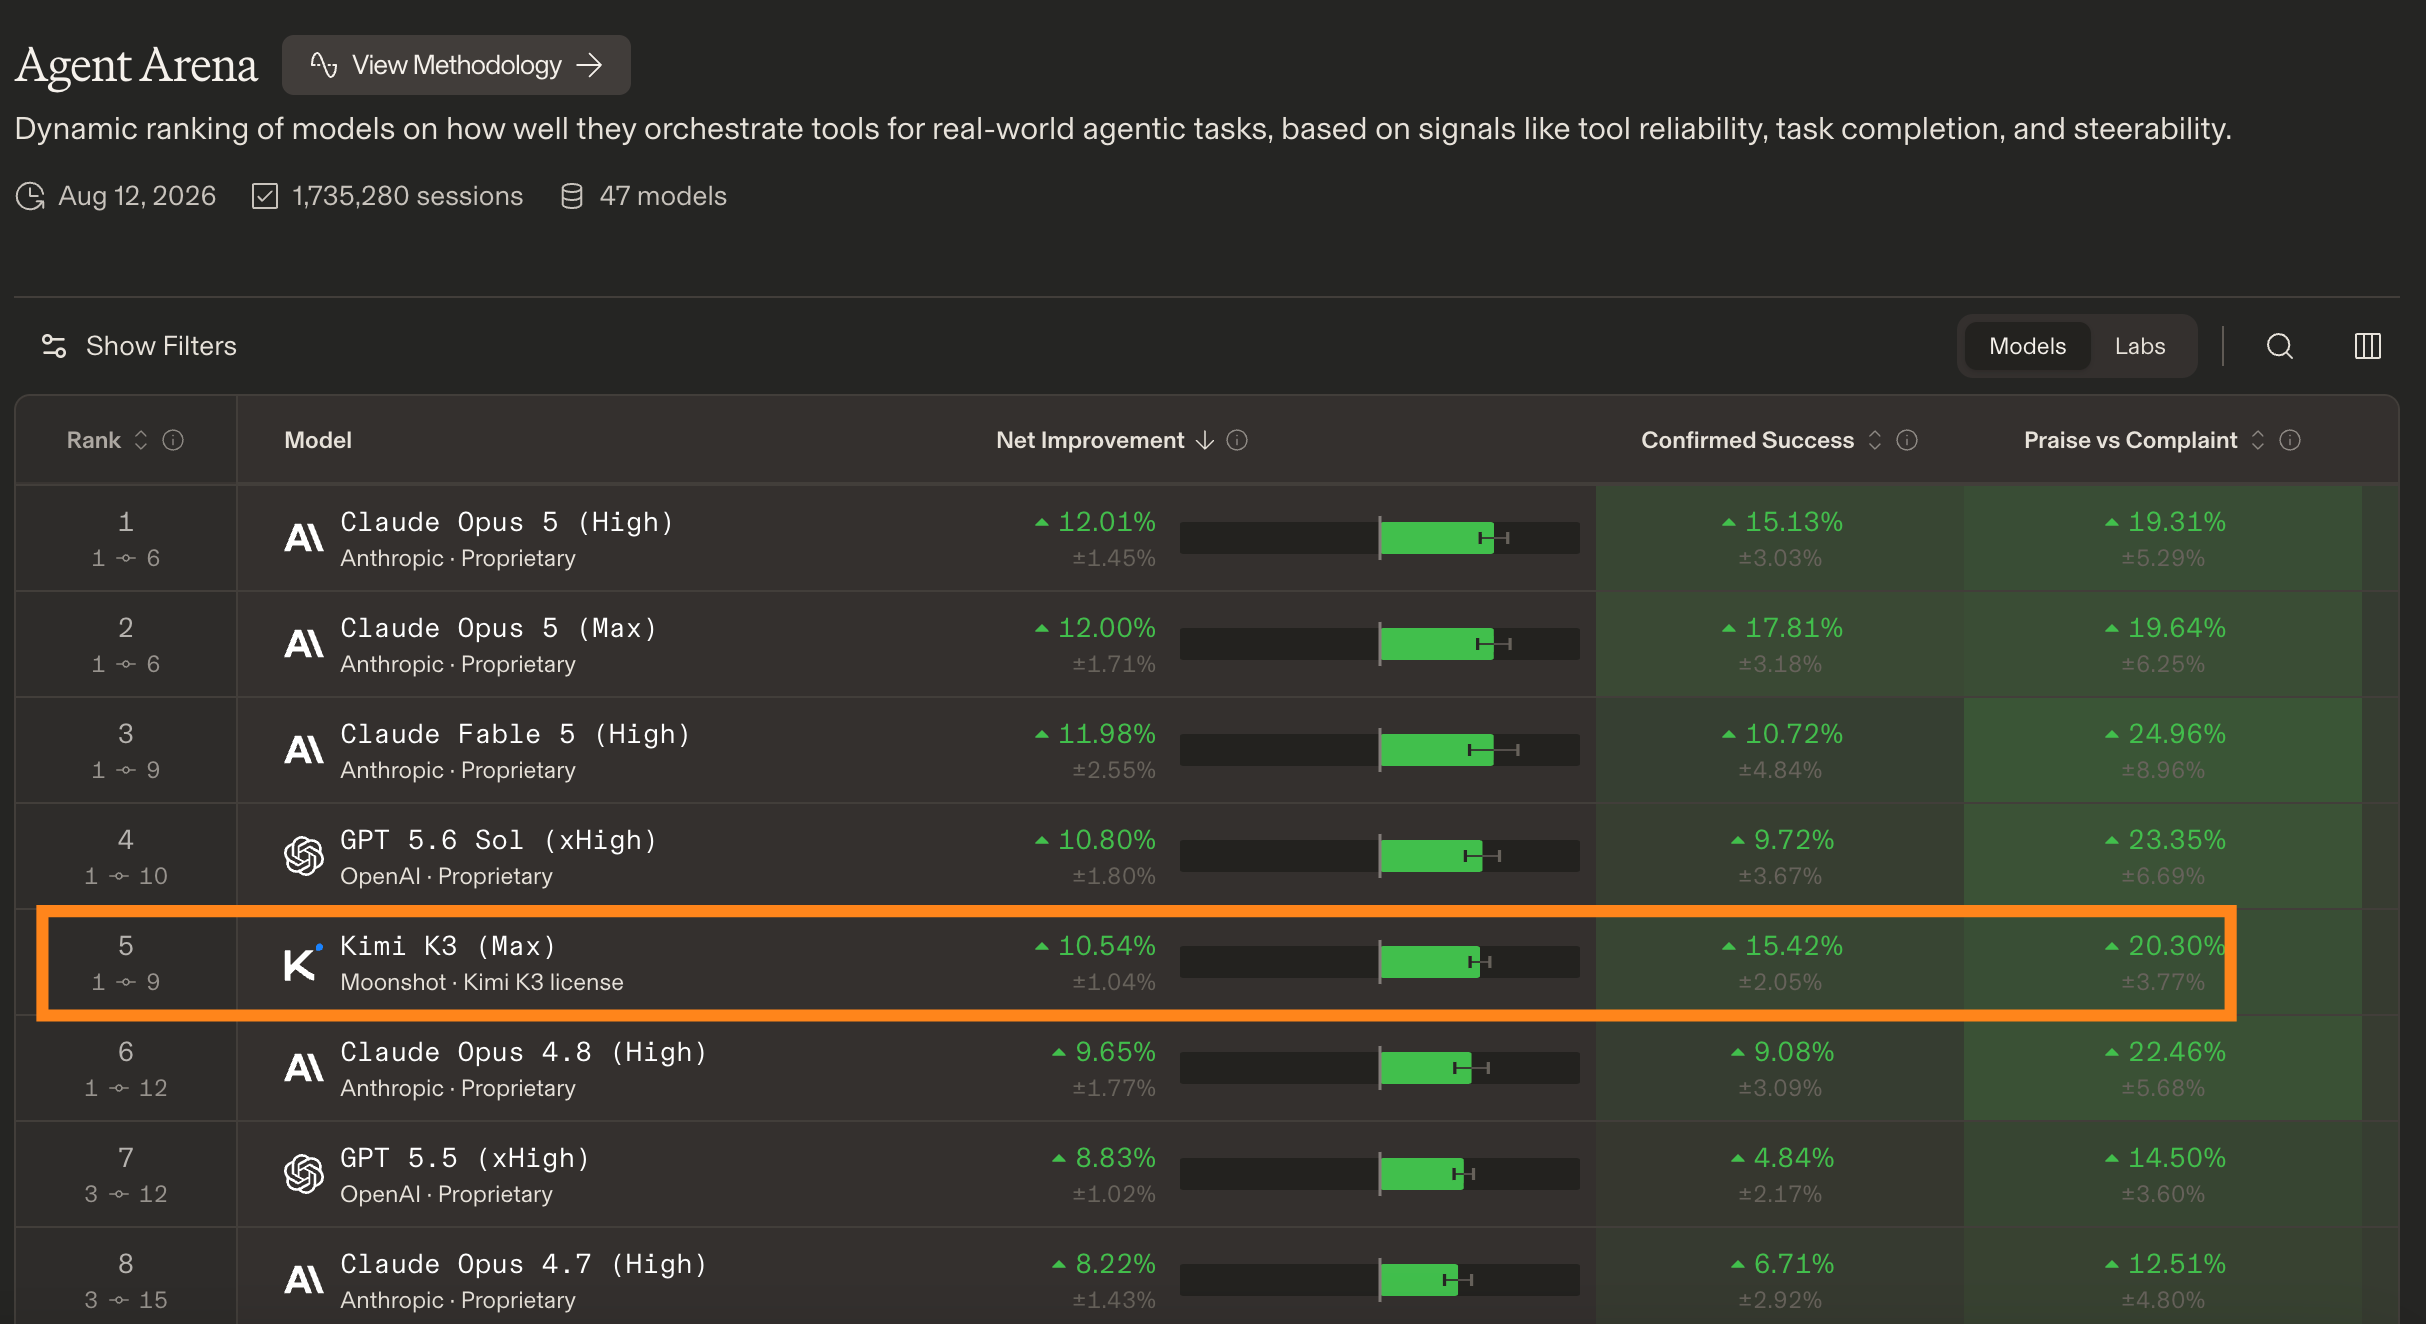Open the Kimi K3 (Max) model entry
The width and height of the screenshot is (2426, 1324).
pyautogui.click(x=448, y=946)
